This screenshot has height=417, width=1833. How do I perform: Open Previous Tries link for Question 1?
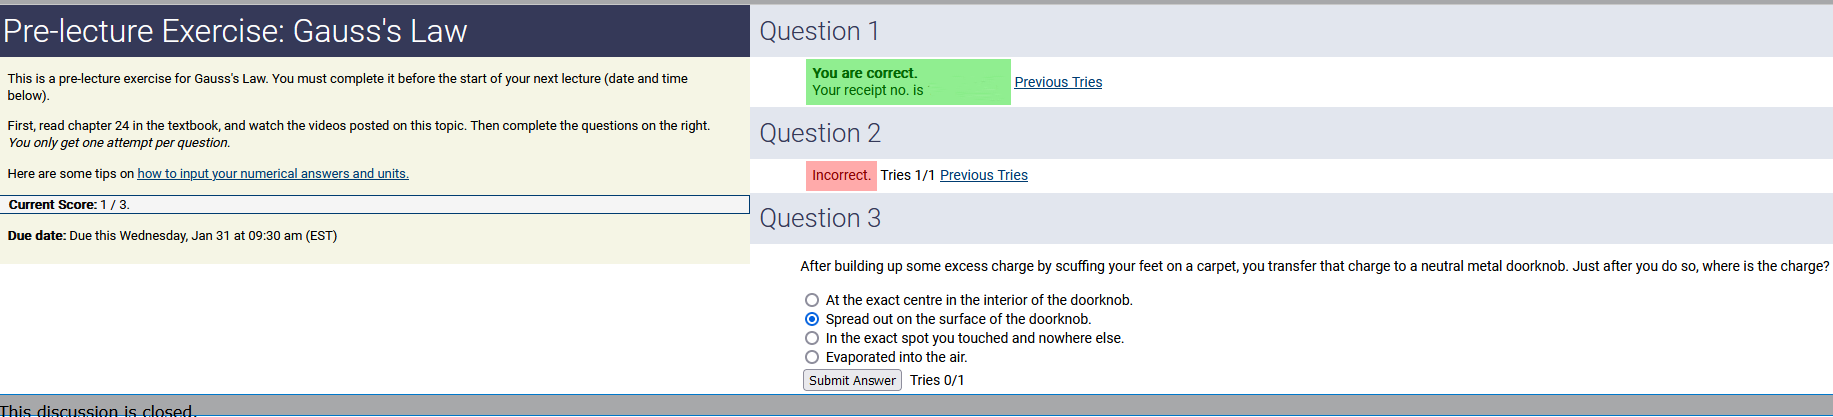pos(1058,82)
